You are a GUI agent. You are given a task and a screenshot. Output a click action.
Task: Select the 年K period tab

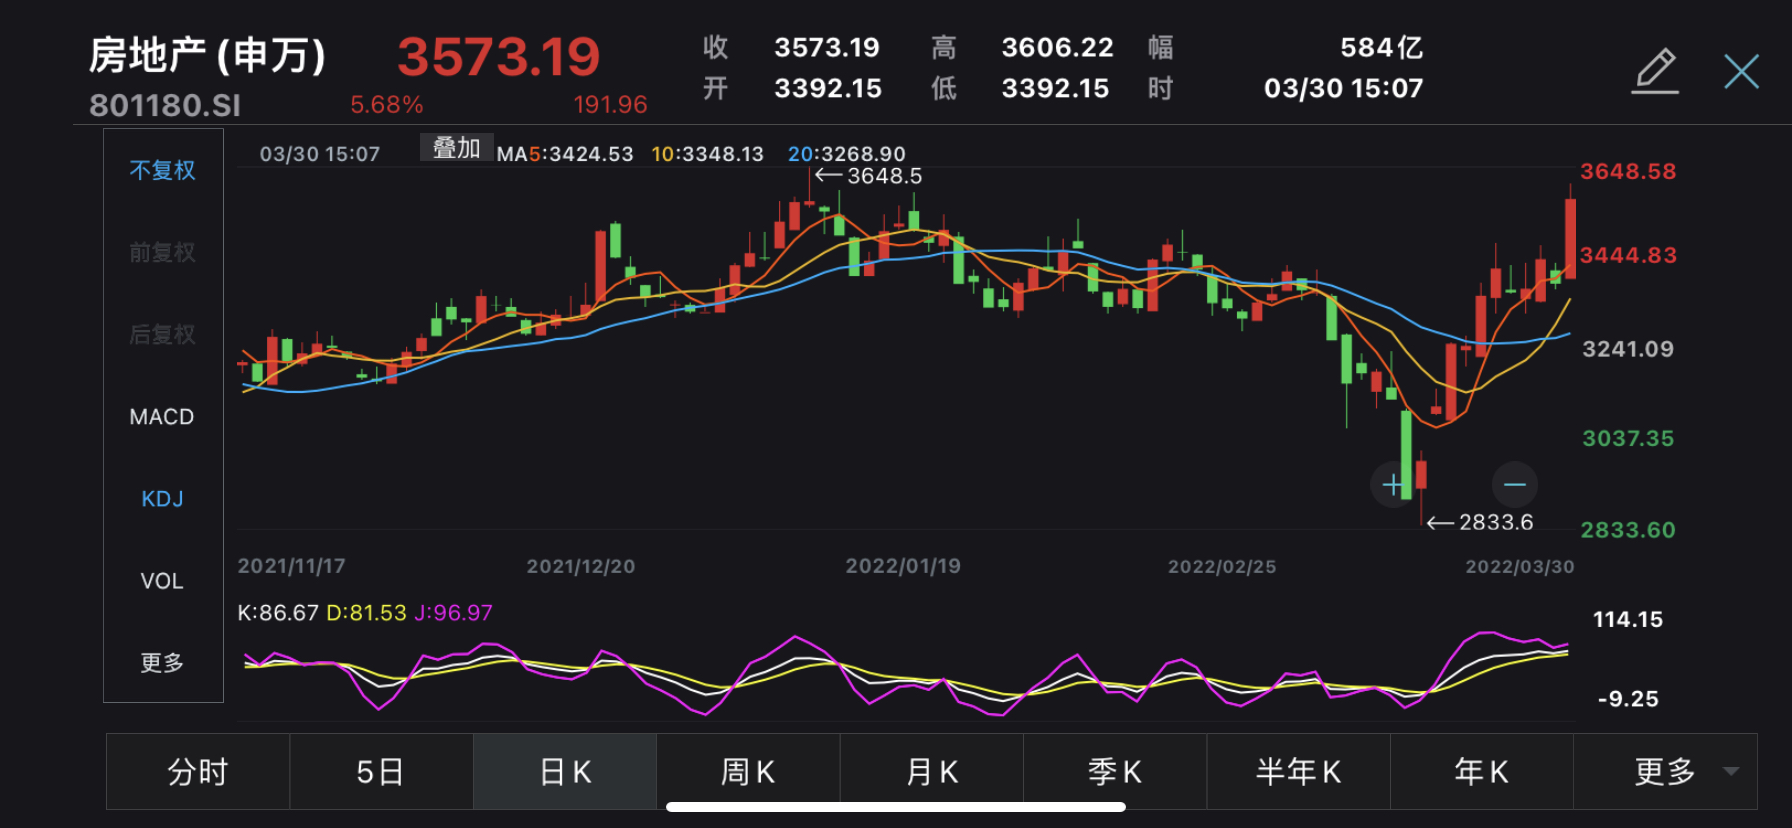point(1481,771)
